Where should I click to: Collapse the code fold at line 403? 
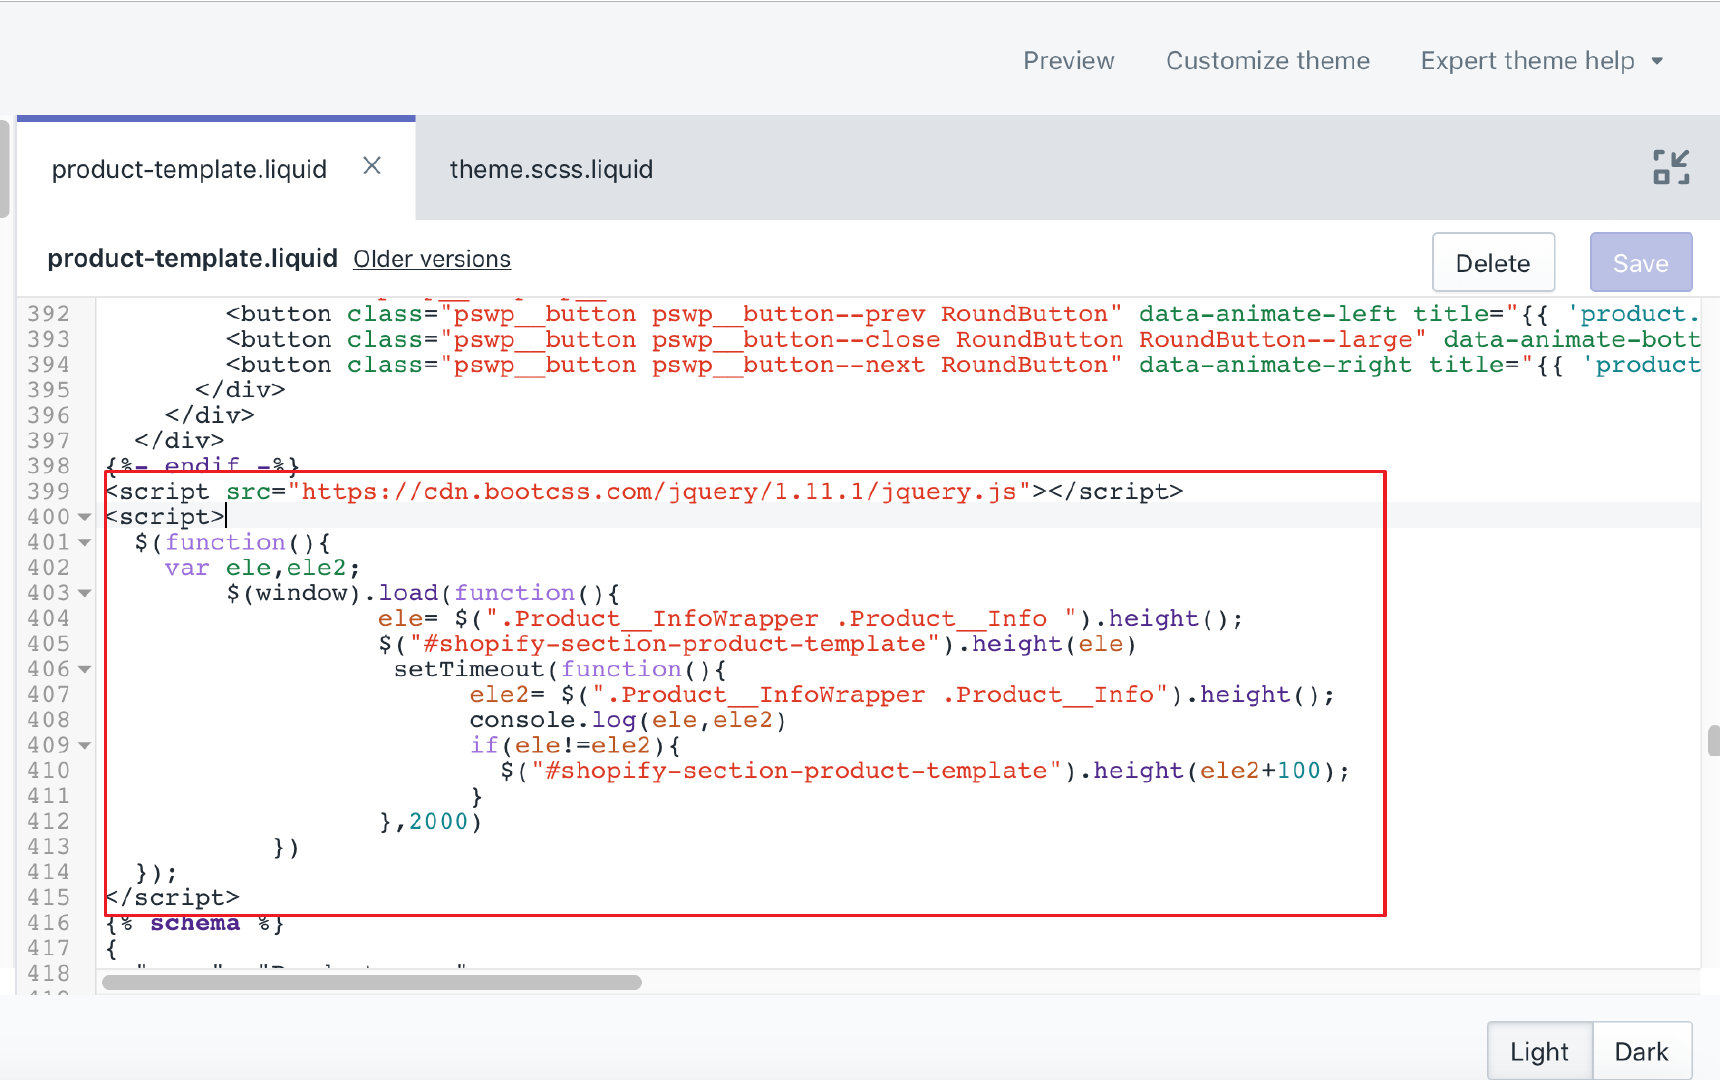[x=84, y=593]
